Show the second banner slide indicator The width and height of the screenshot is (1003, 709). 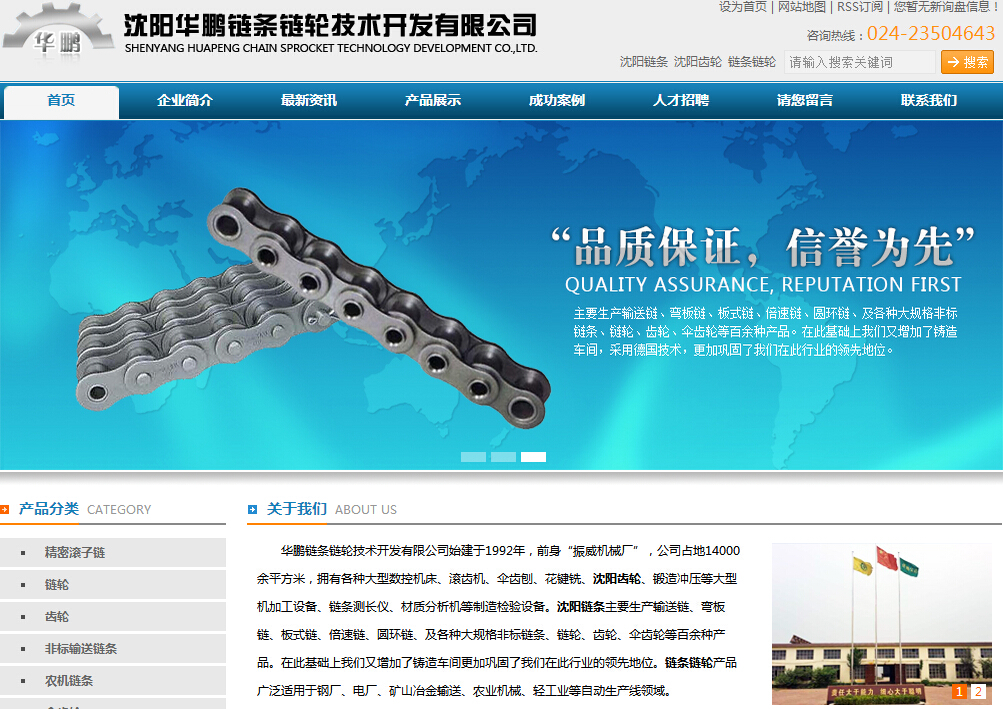click(x=503, y=457)
